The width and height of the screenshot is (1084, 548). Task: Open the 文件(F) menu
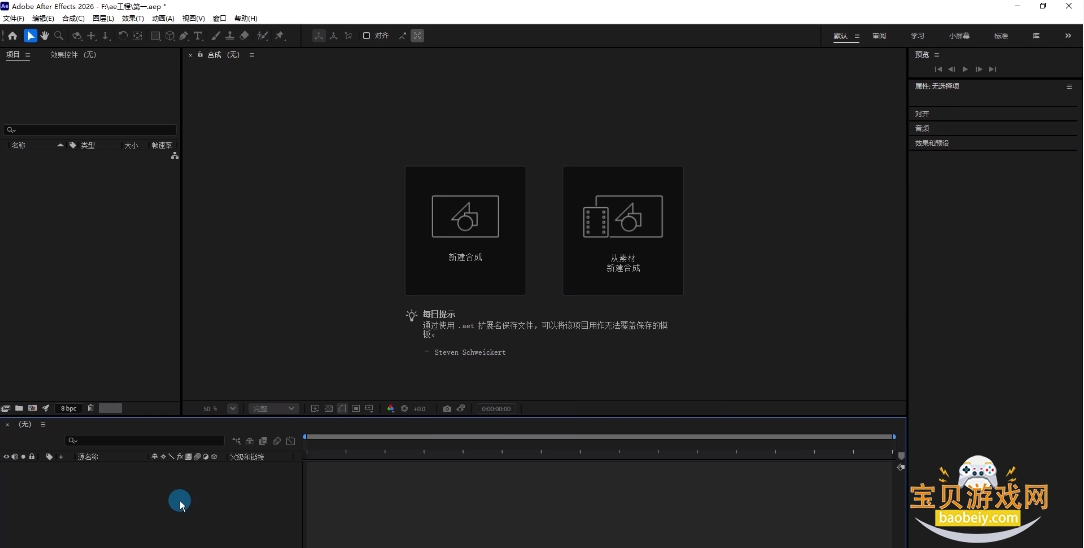point(13,19)
